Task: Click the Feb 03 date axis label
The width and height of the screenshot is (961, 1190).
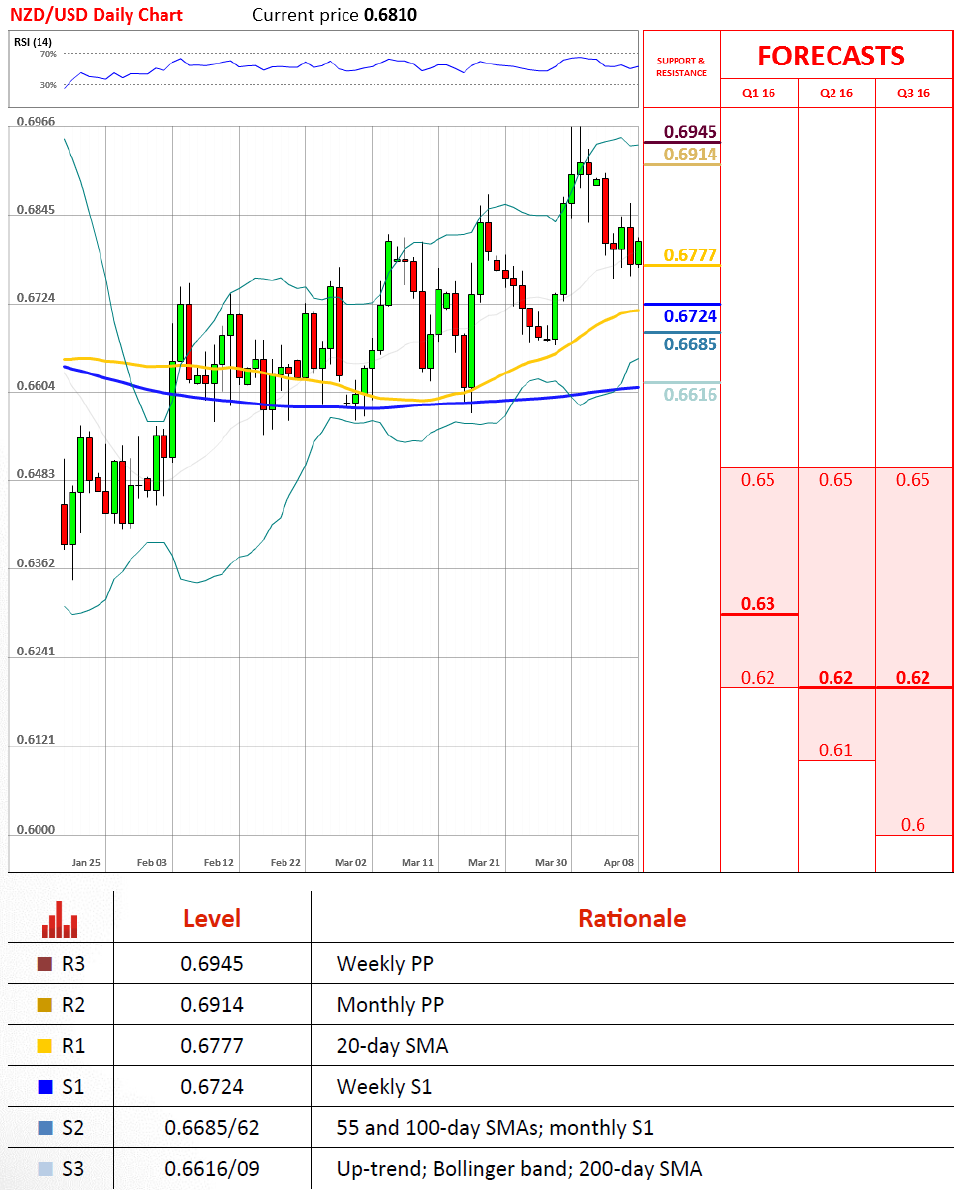Action: coord(152,862)
